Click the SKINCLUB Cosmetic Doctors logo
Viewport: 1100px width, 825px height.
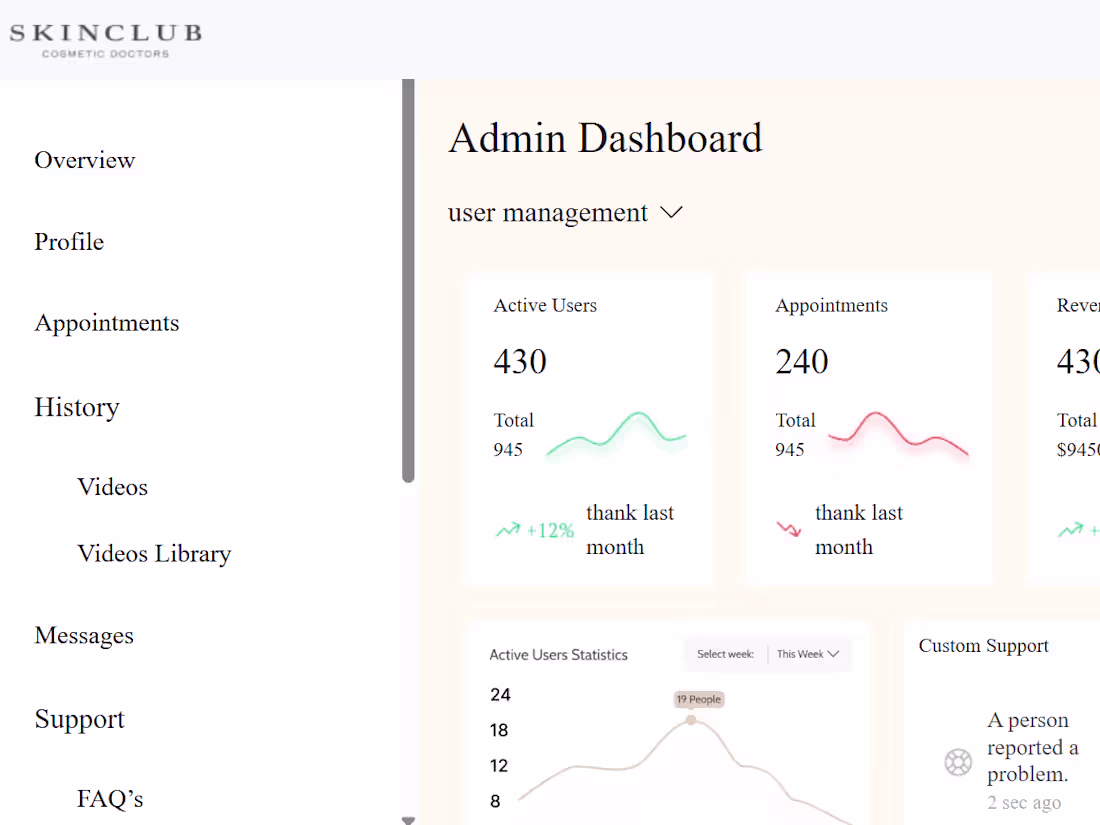tap(105, 41)
